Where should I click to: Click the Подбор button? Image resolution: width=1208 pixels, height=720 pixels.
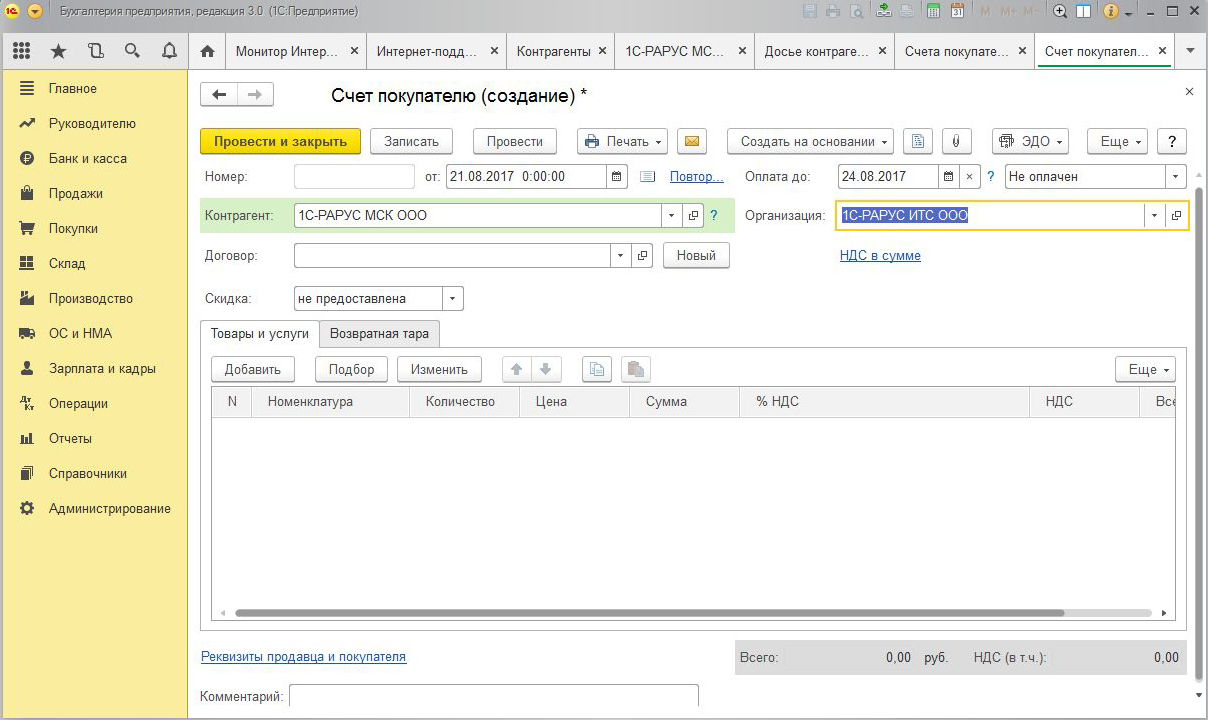pos(351,369)
